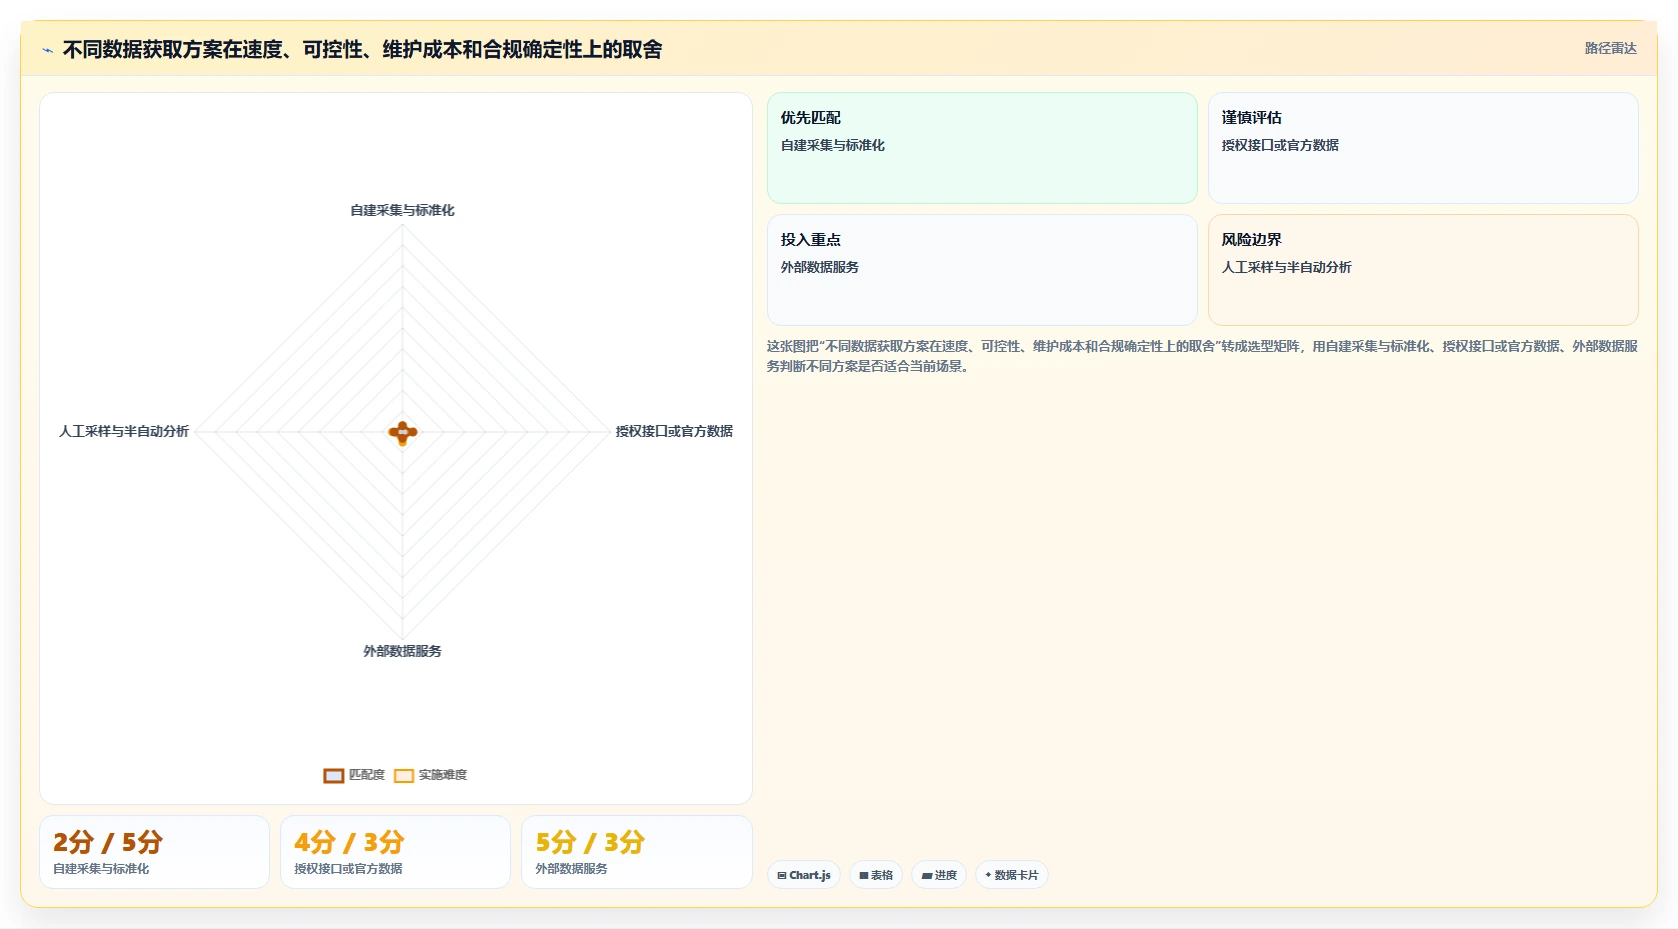Click the Chart.js chip
Screen dimensions: 1678x929
[x=804, y=875]
